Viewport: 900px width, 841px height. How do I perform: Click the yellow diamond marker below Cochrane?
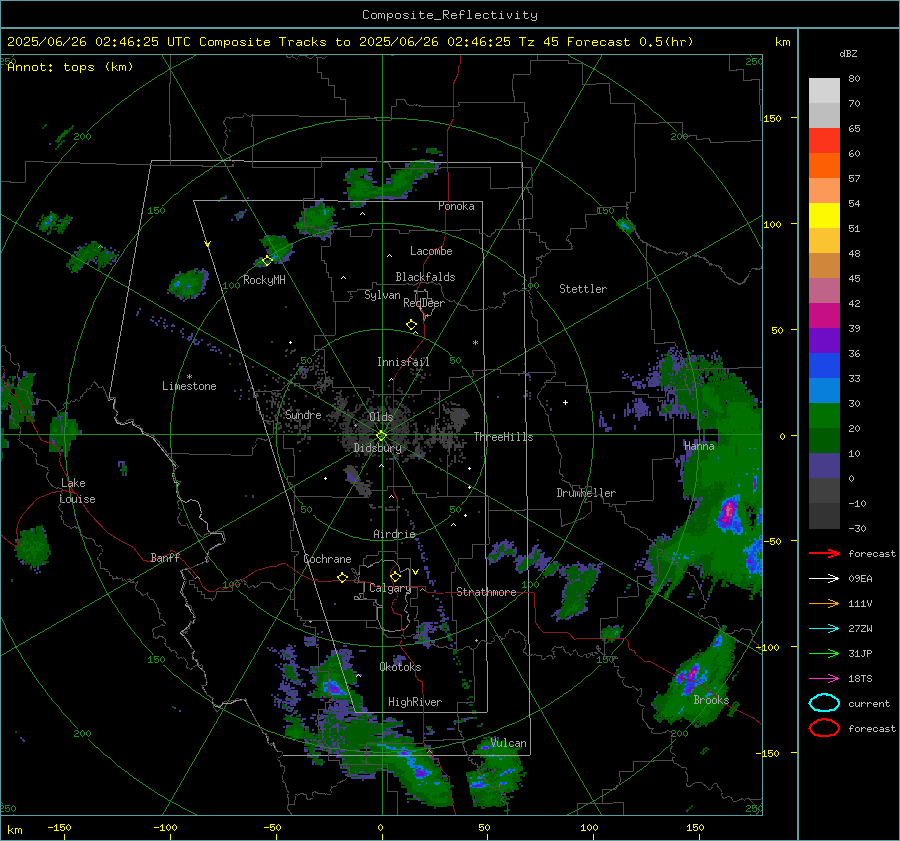pos(342,578)
